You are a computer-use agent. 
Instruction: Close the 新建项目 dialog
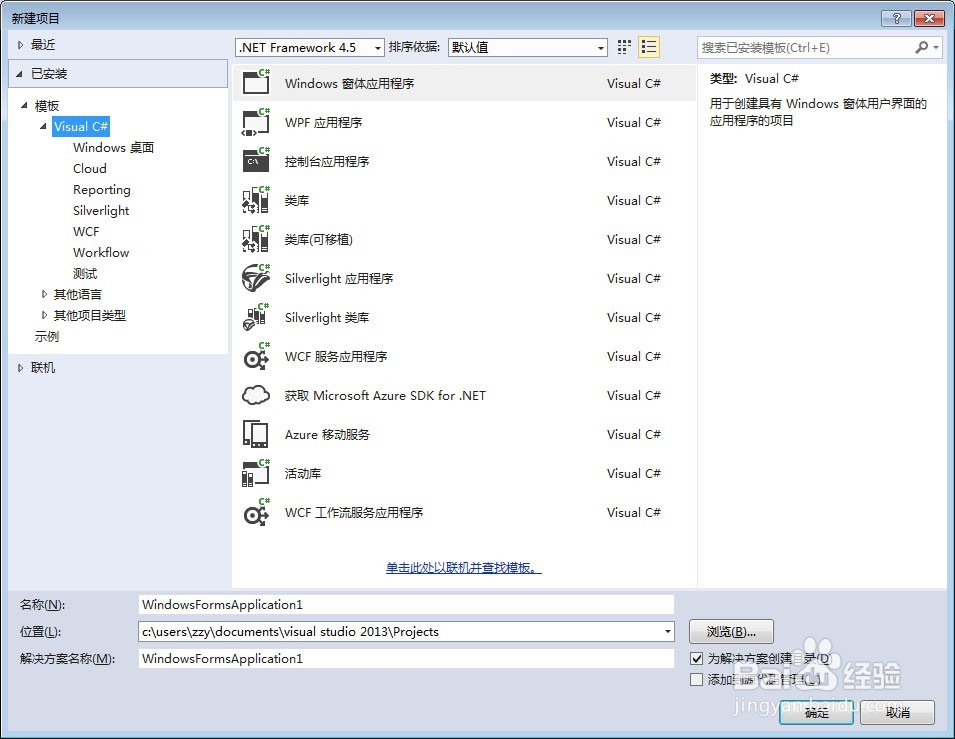pyautogui.click(x=929, y=18)
